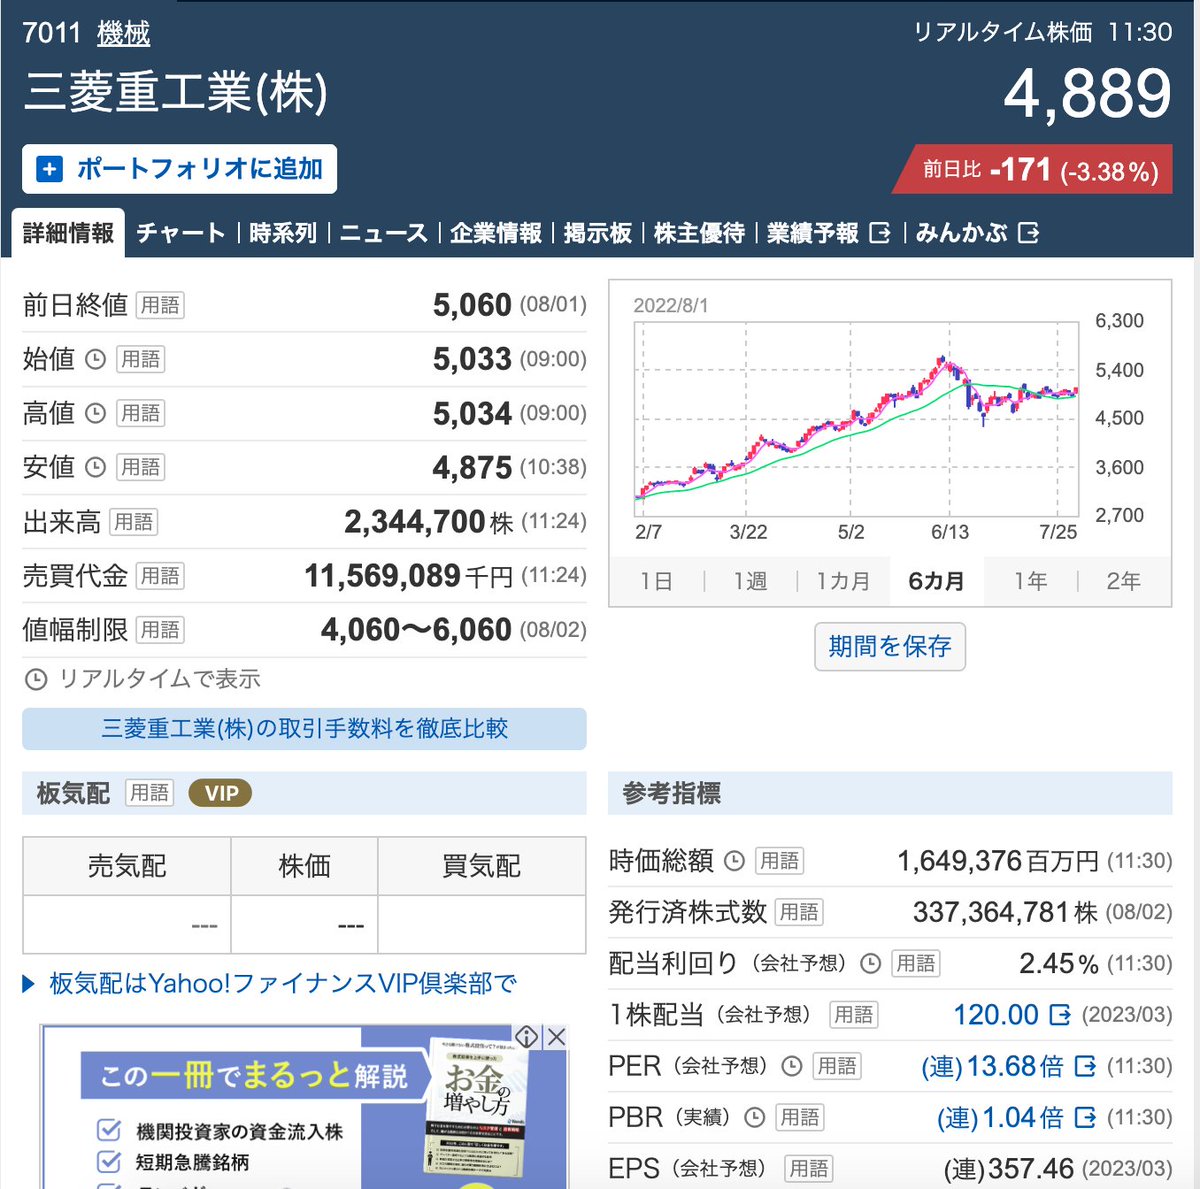Open the ニュース tab
Viewport: 1200px width, 1189px height.
pyautogui.click(x=383, y=233)
